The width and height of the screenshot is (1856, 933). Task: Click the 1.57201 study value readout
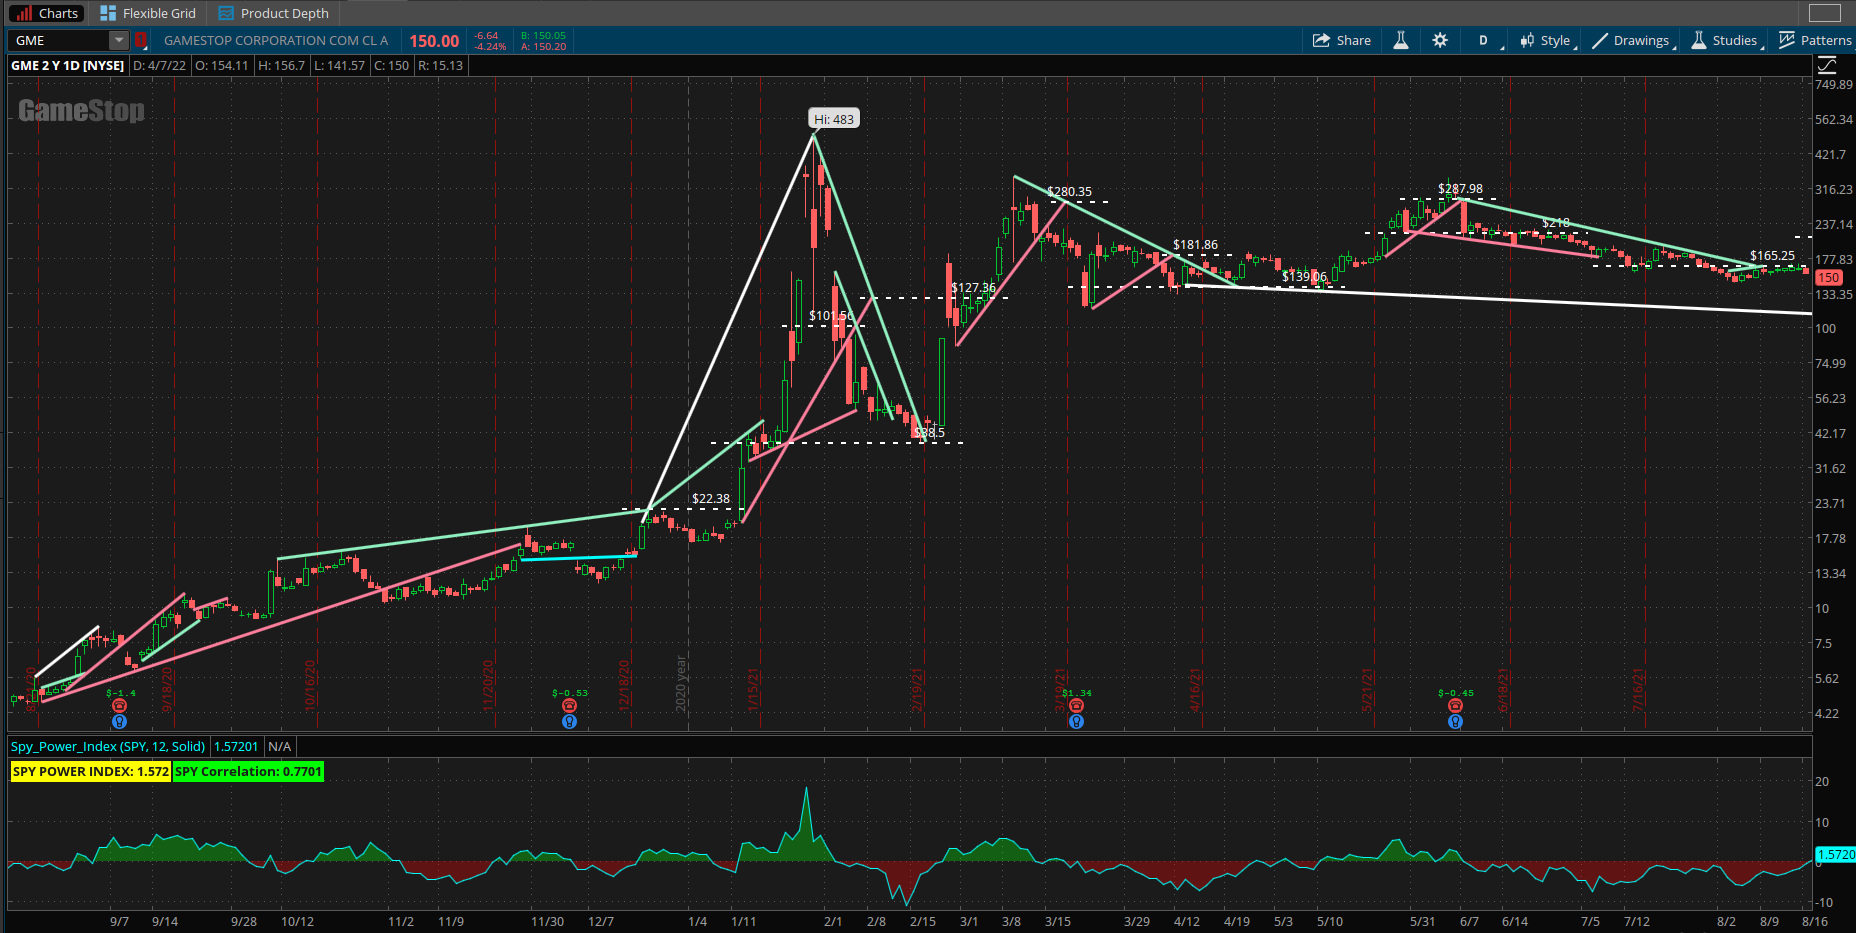[236, 746]
